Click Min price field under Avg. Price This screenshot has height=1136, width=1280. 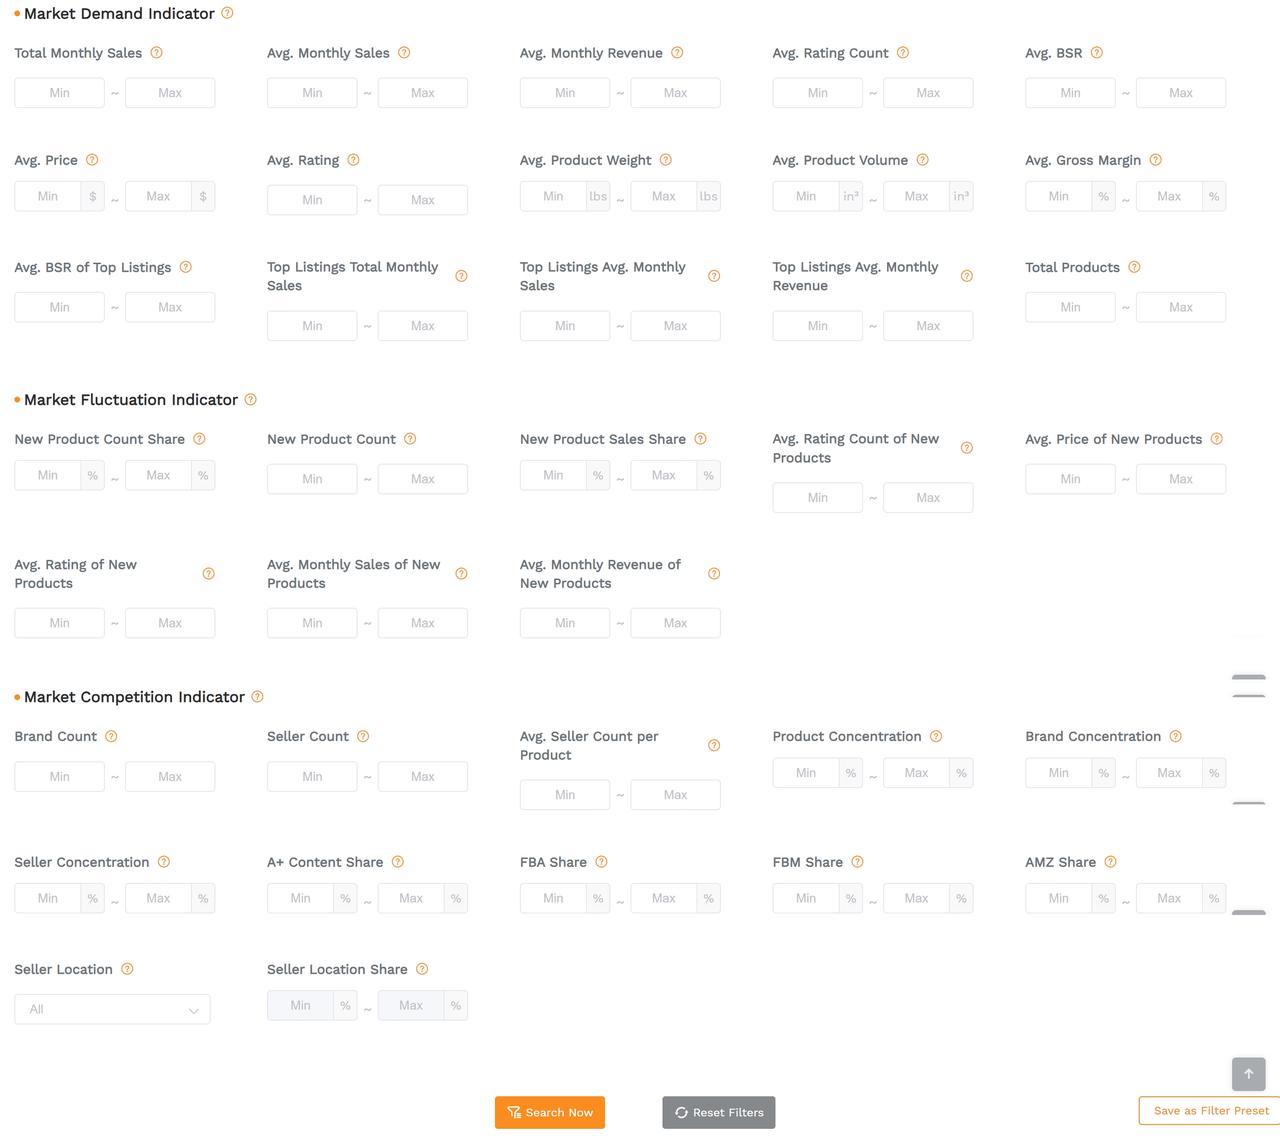pyautogui.click(x=47, y=196)
